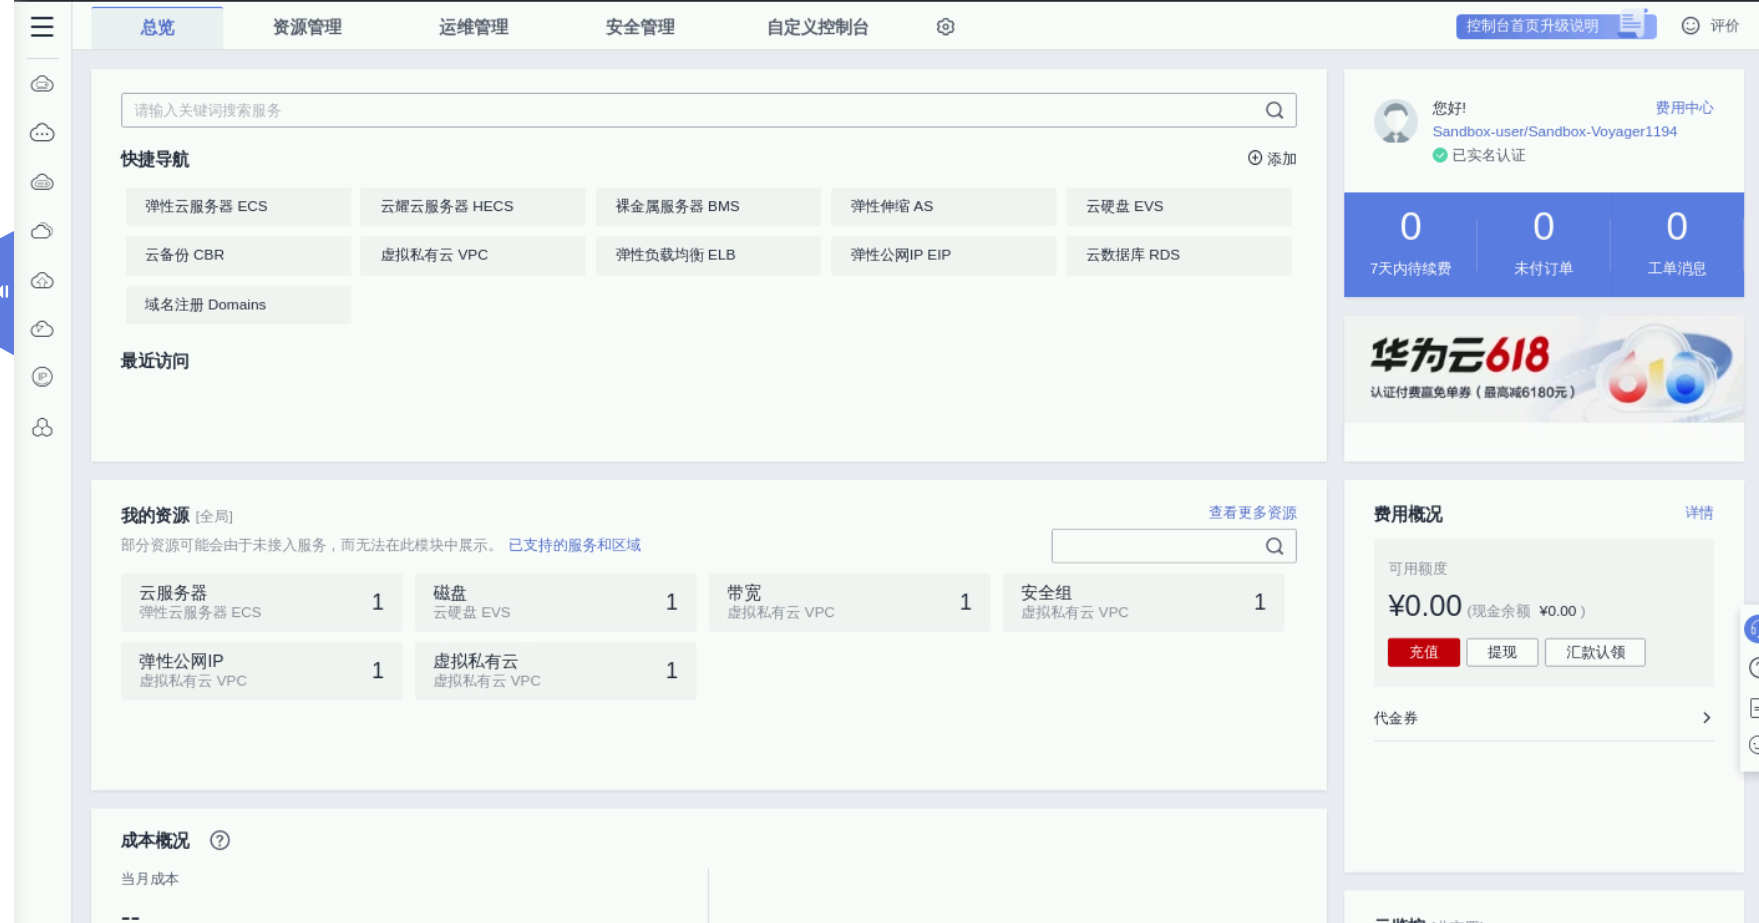Click the red 充值 button

tap(1423, 652)
